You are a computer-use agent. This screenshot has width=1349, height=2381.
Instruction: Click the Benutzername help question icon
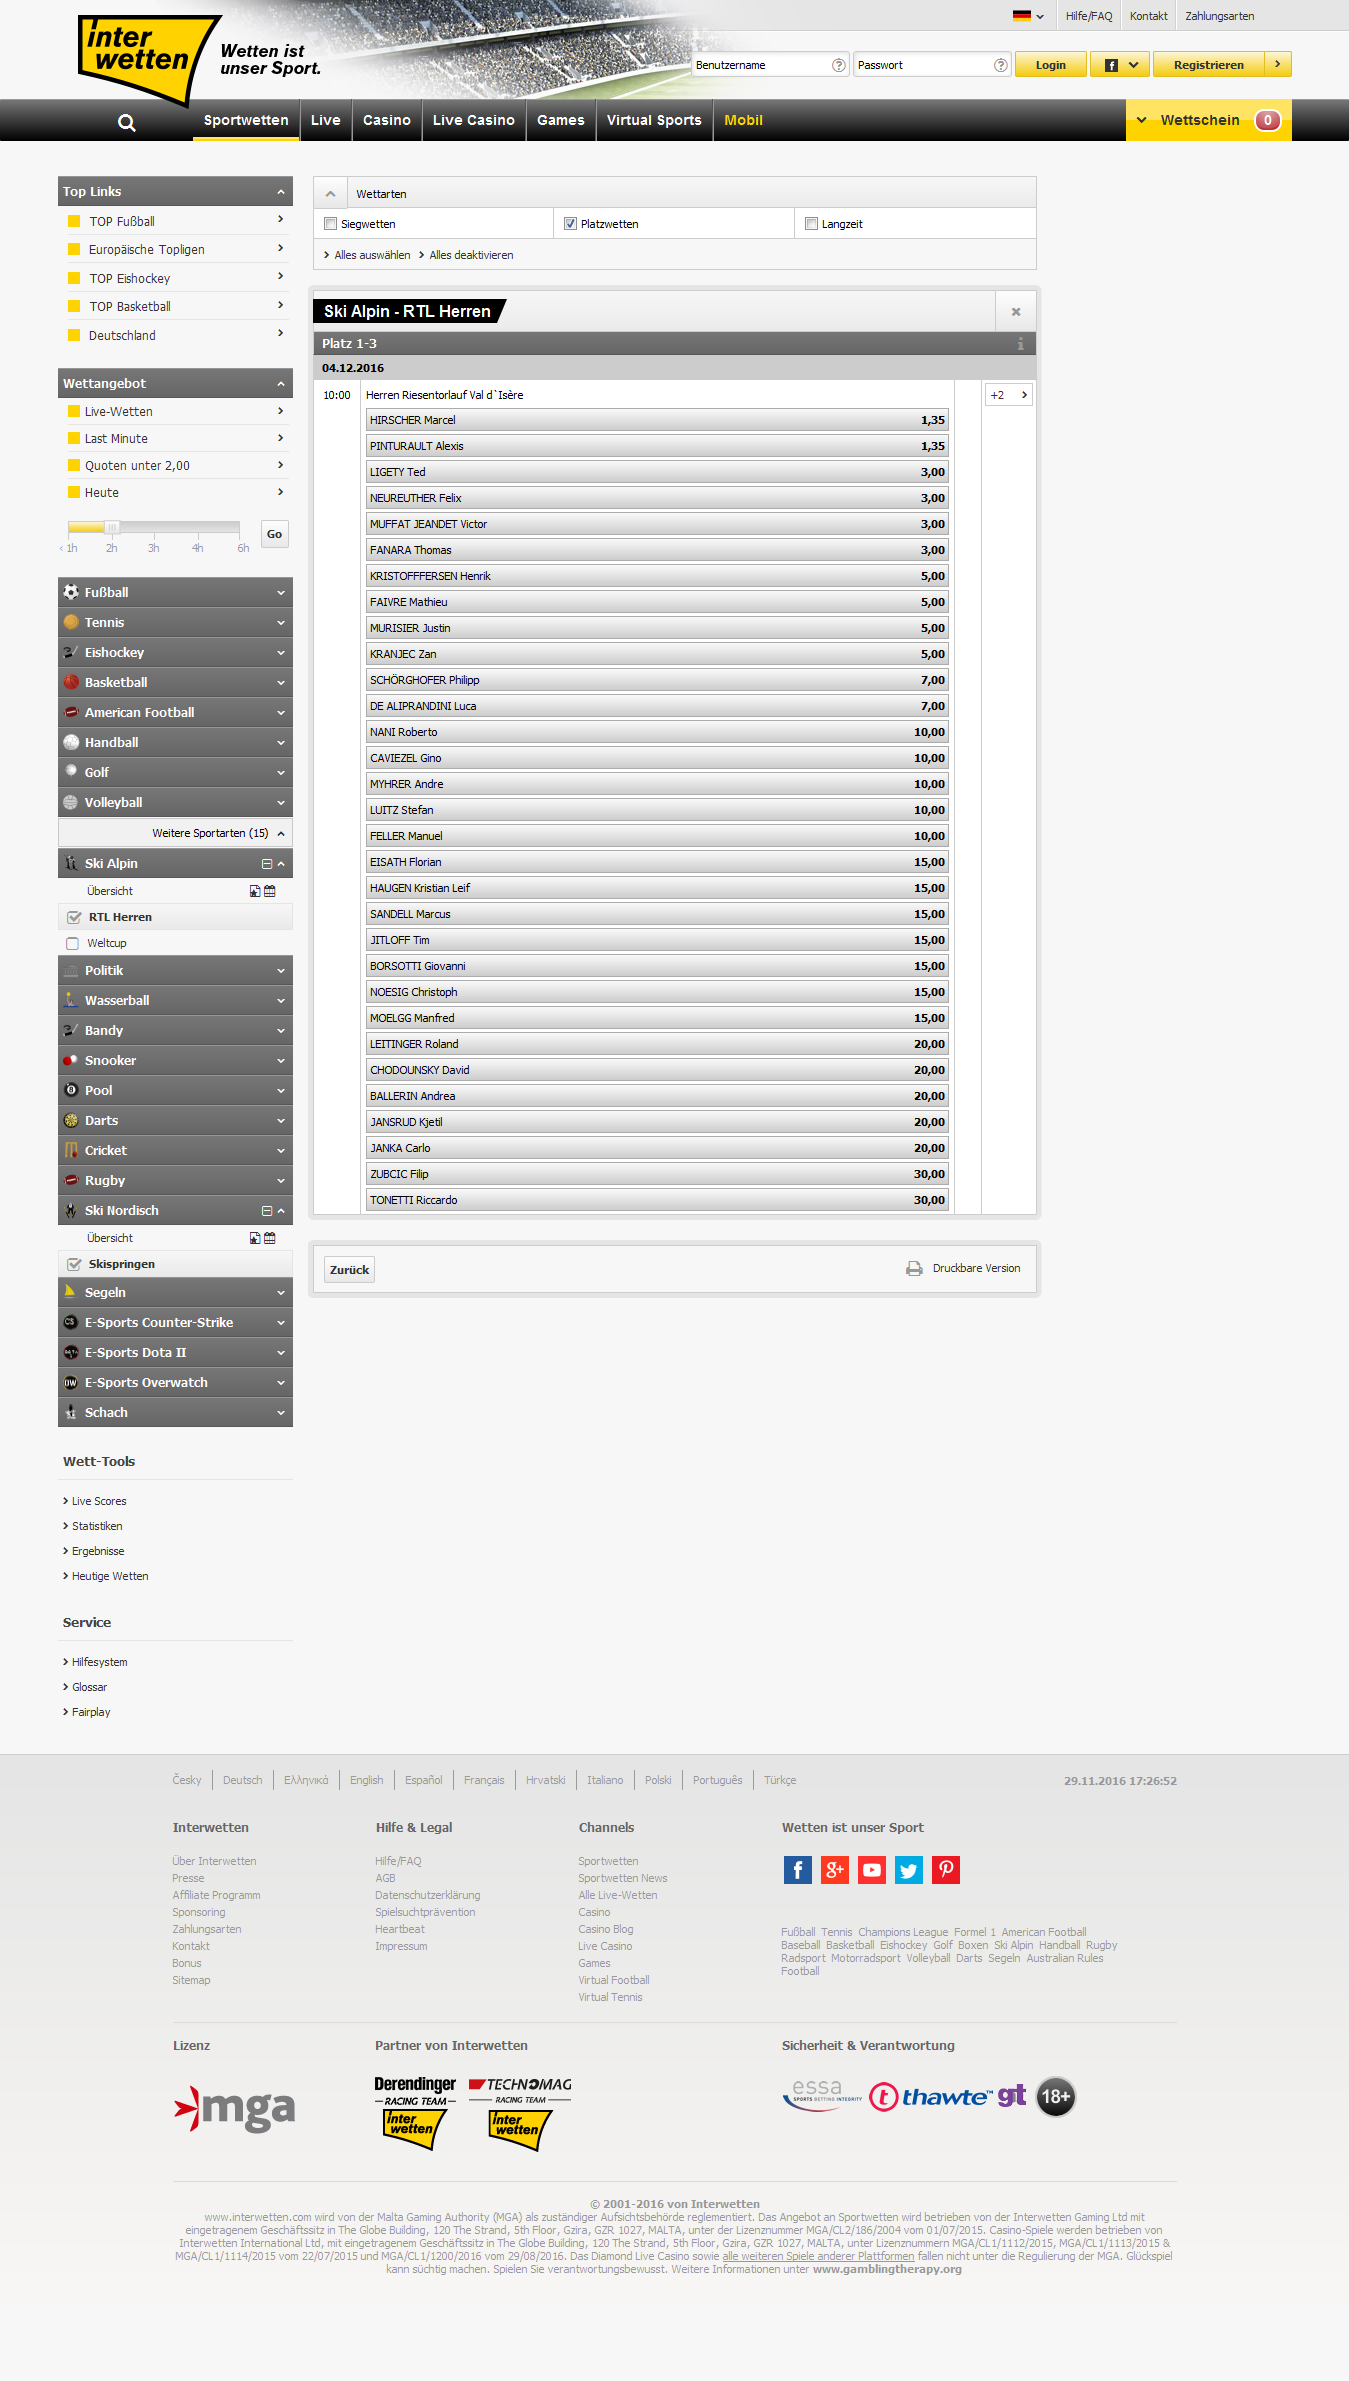pyautogui.click(x=838, y=65)
